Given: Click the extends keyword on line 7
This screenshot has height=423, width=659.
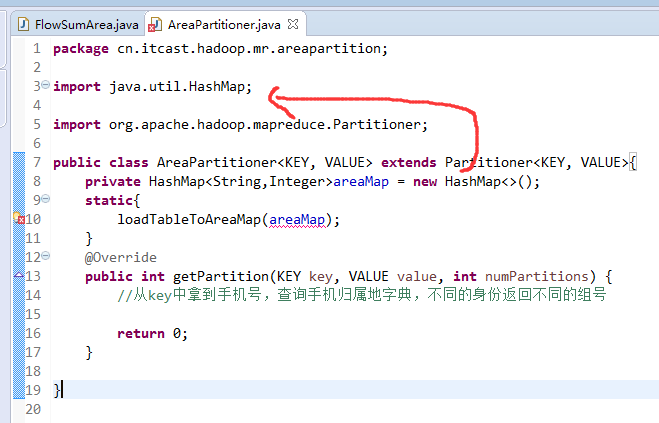Looking at the screenshot, I should [409, 162].
